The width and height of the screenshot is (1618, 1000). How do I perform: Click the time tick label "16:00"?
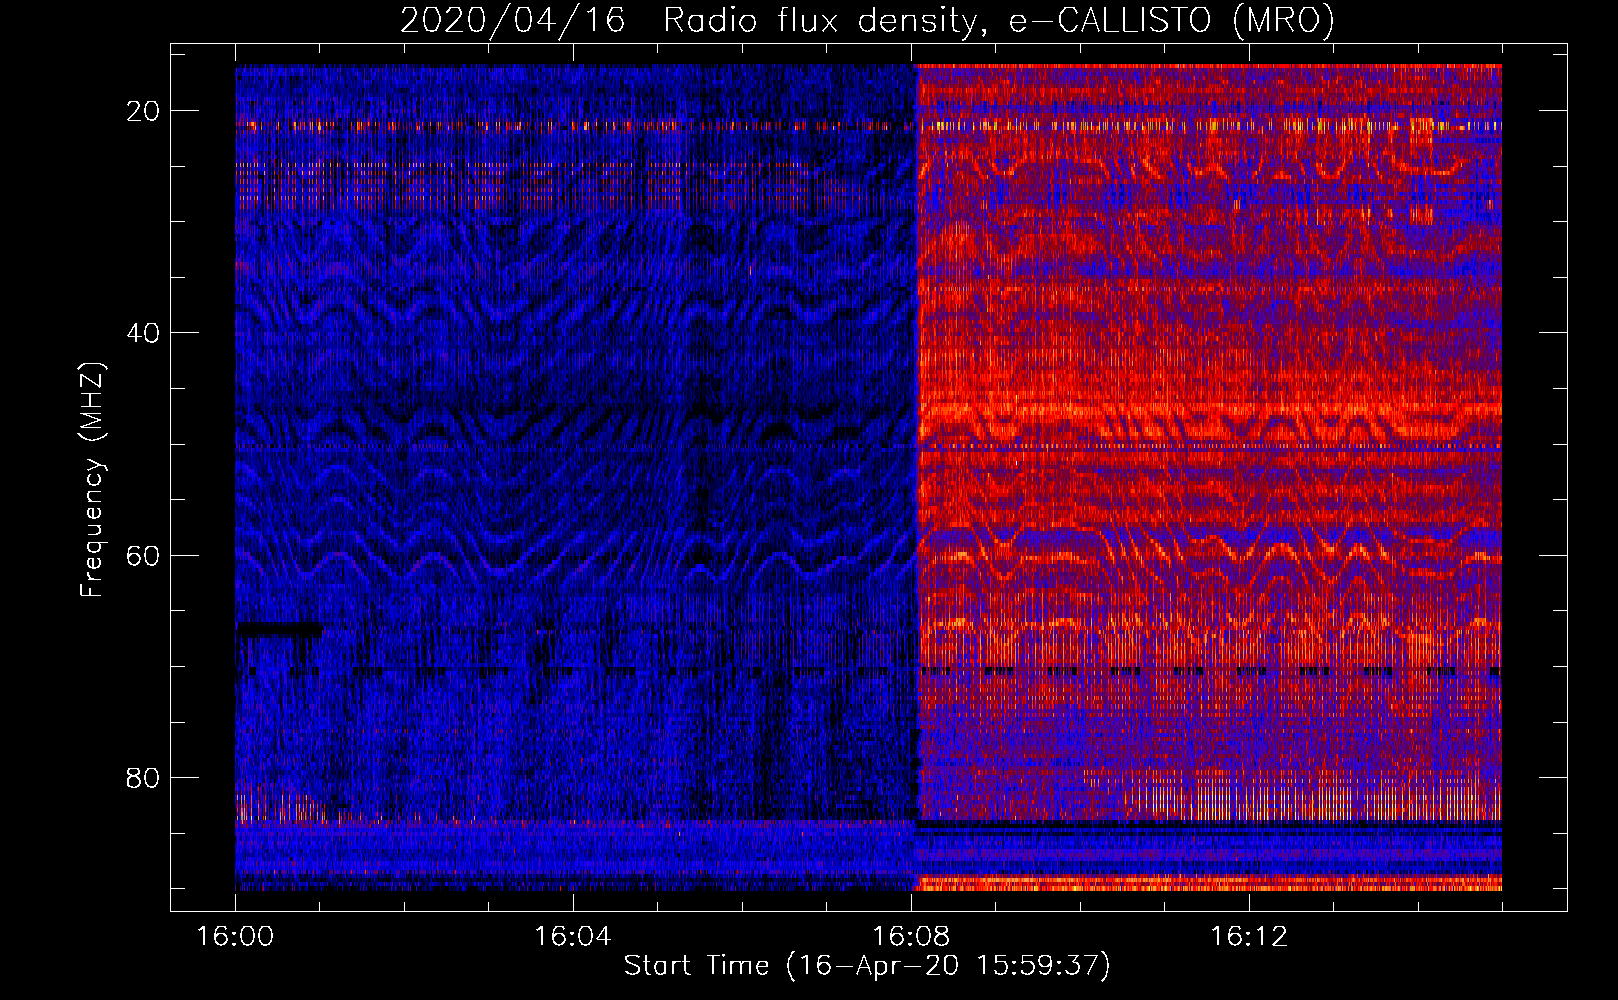(235, 937)
